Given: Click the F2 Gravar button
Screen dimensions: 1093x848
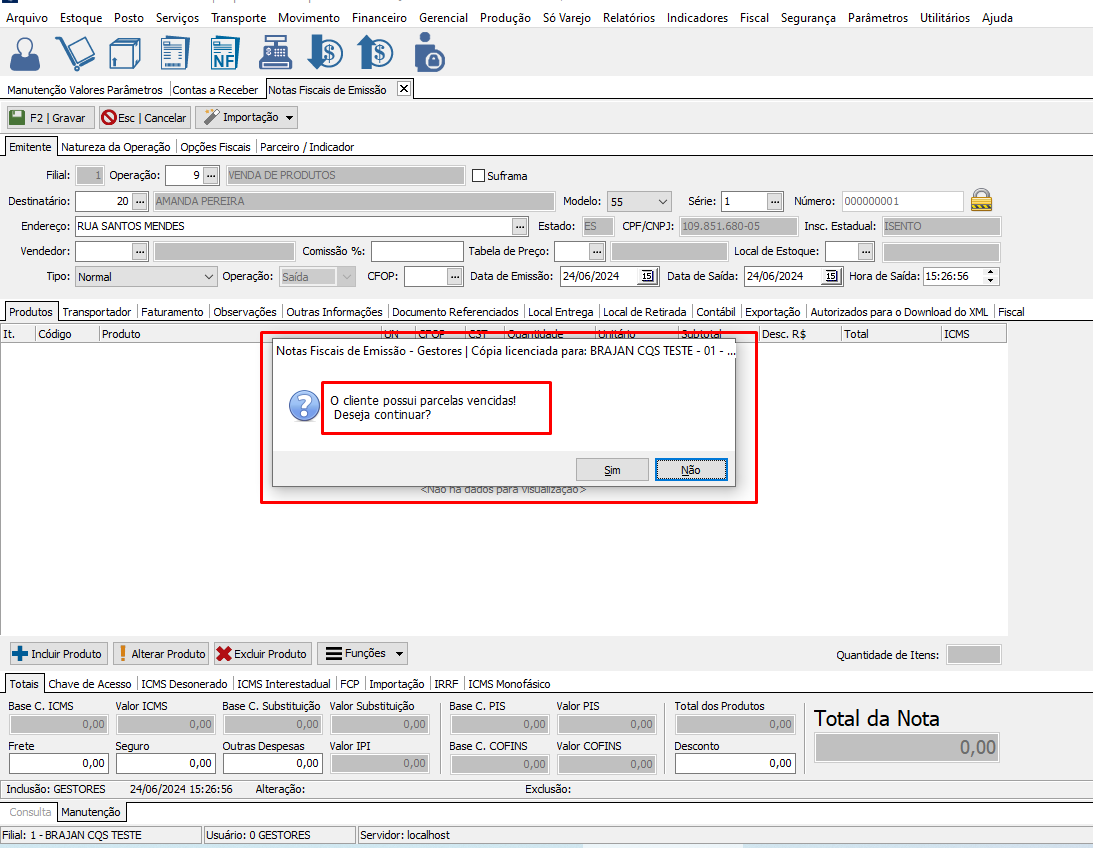Looking at the screenshot, I should (47, 118).
